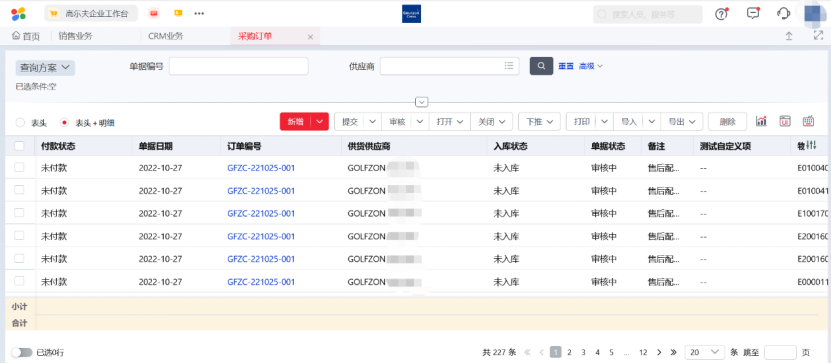The height and width of the screenshot is (364, 831).
Task: Toggle the 已选0行 switch
Action: 22,352
